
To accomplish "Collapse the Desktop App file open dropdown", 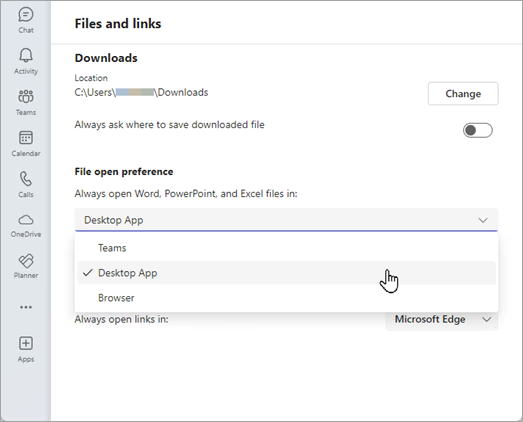I will point(286,220).
